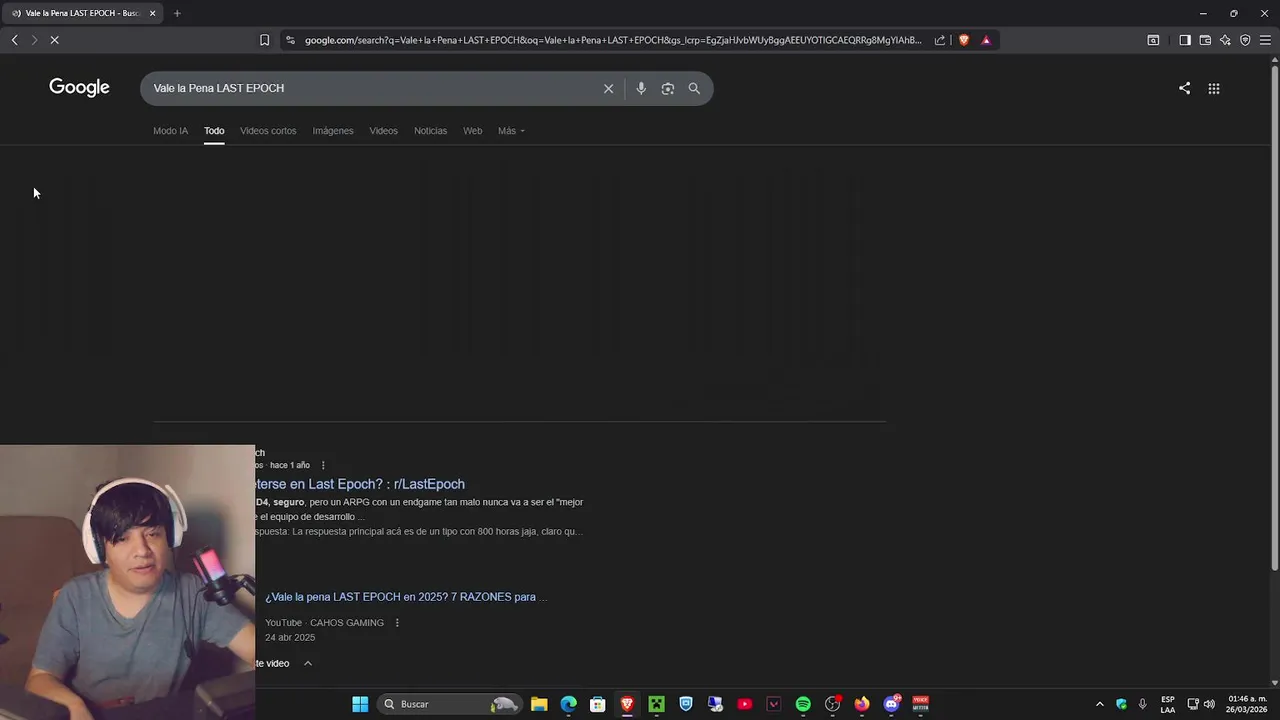Image resolution: width=1280 pixels, height=720 pixels.
Task: Clear the Google search box
Action: pos(608,88)
